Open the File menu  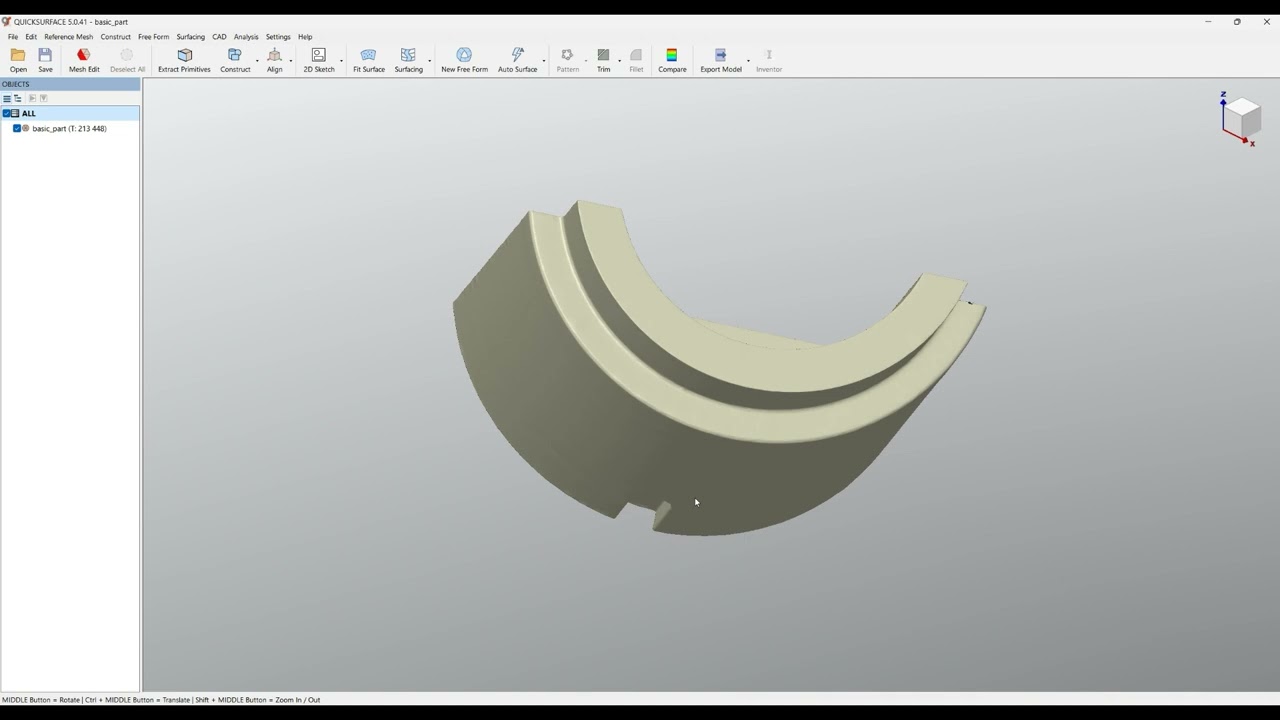(x=13, y=37)
